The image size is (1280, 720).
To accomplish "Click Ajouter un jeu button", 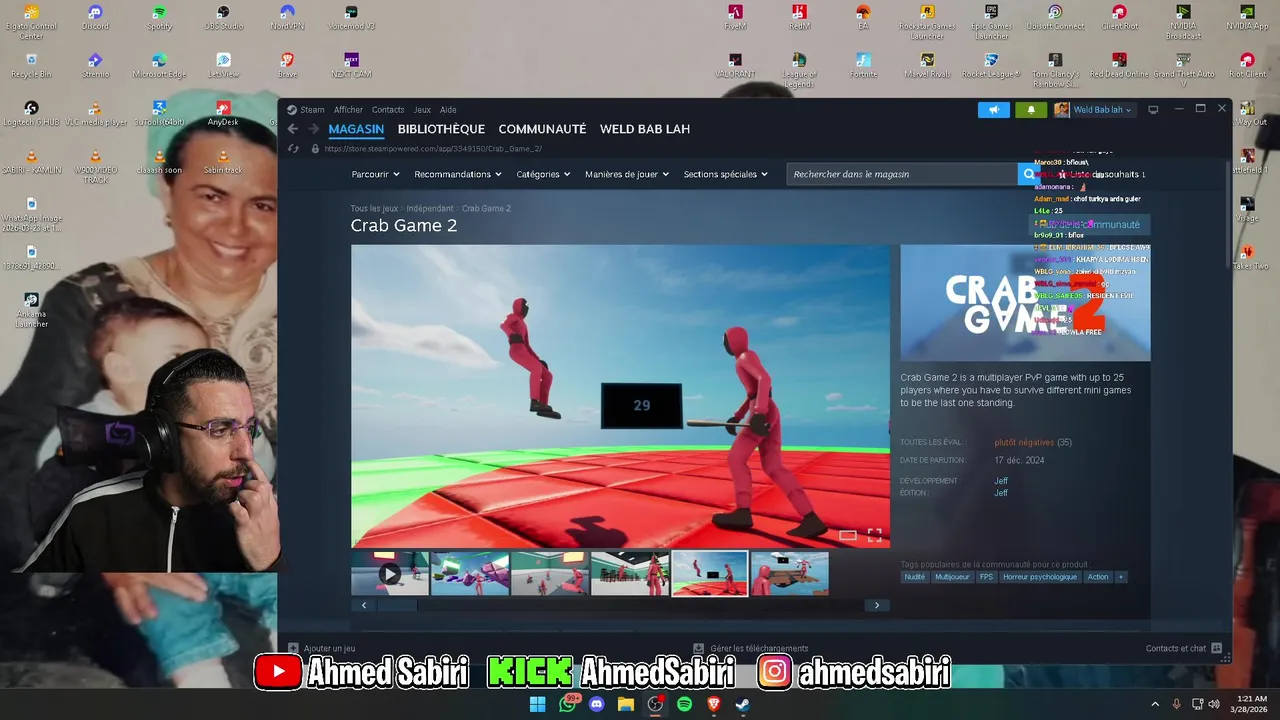I will [322, 648].
